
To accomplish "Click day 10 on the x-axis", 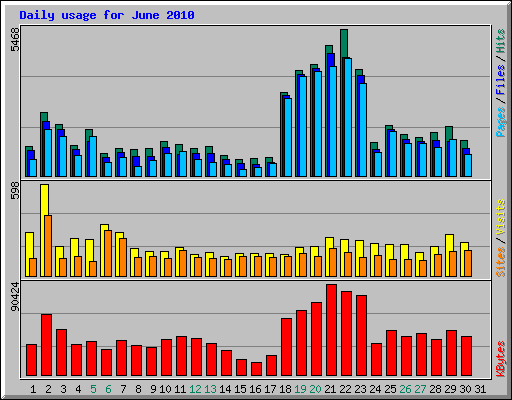I will point(165,389).
